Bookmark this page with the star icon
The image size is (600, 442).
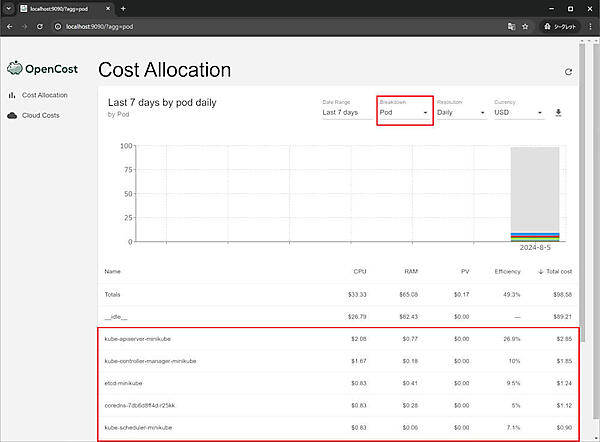pos(525,26)
